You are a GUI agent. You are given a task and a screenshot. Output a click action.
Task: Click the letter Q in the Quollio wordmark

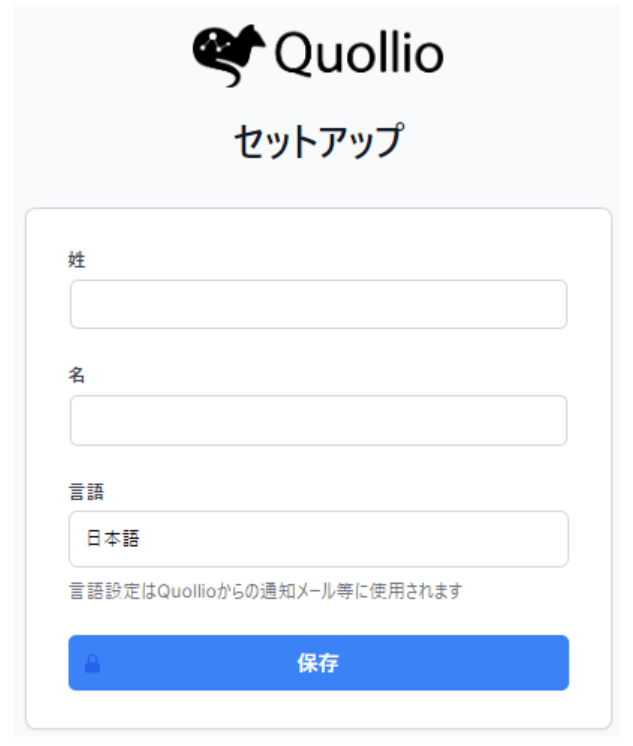point(293,55)
